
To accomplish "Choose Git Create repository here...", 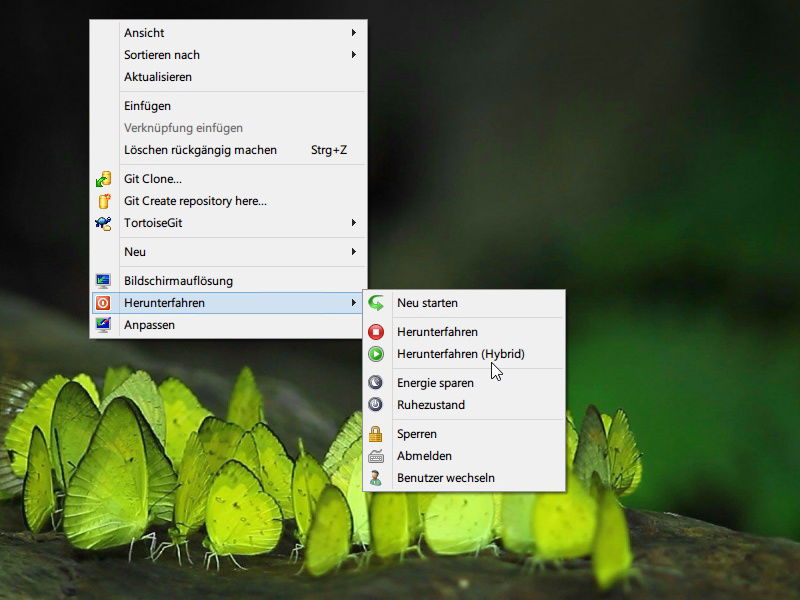I will pos(228,201).
